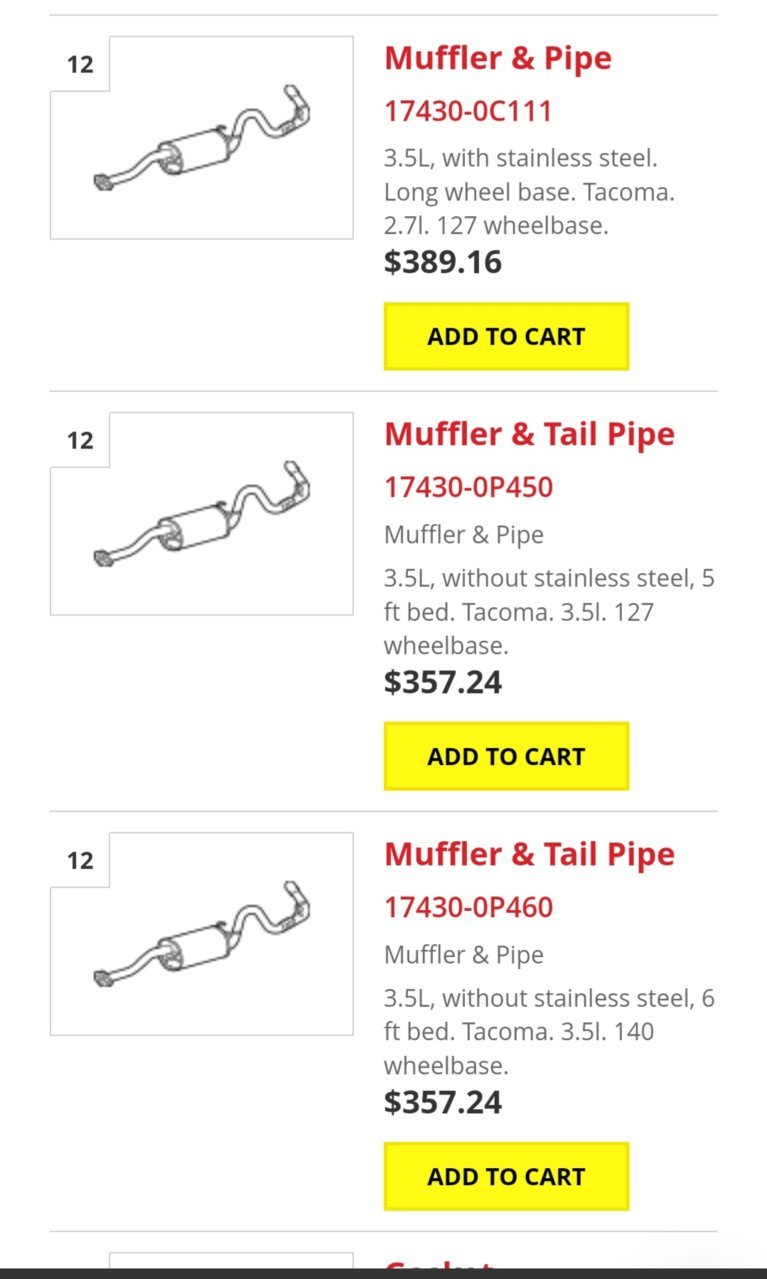Open part number 17430-0P460 link
This screenshot has height=1279, width=767.
(468, 907)
